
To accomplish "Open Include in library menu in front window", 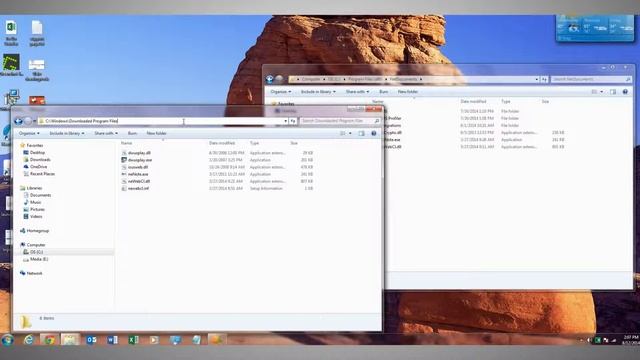I will click(x=67, y=133).
